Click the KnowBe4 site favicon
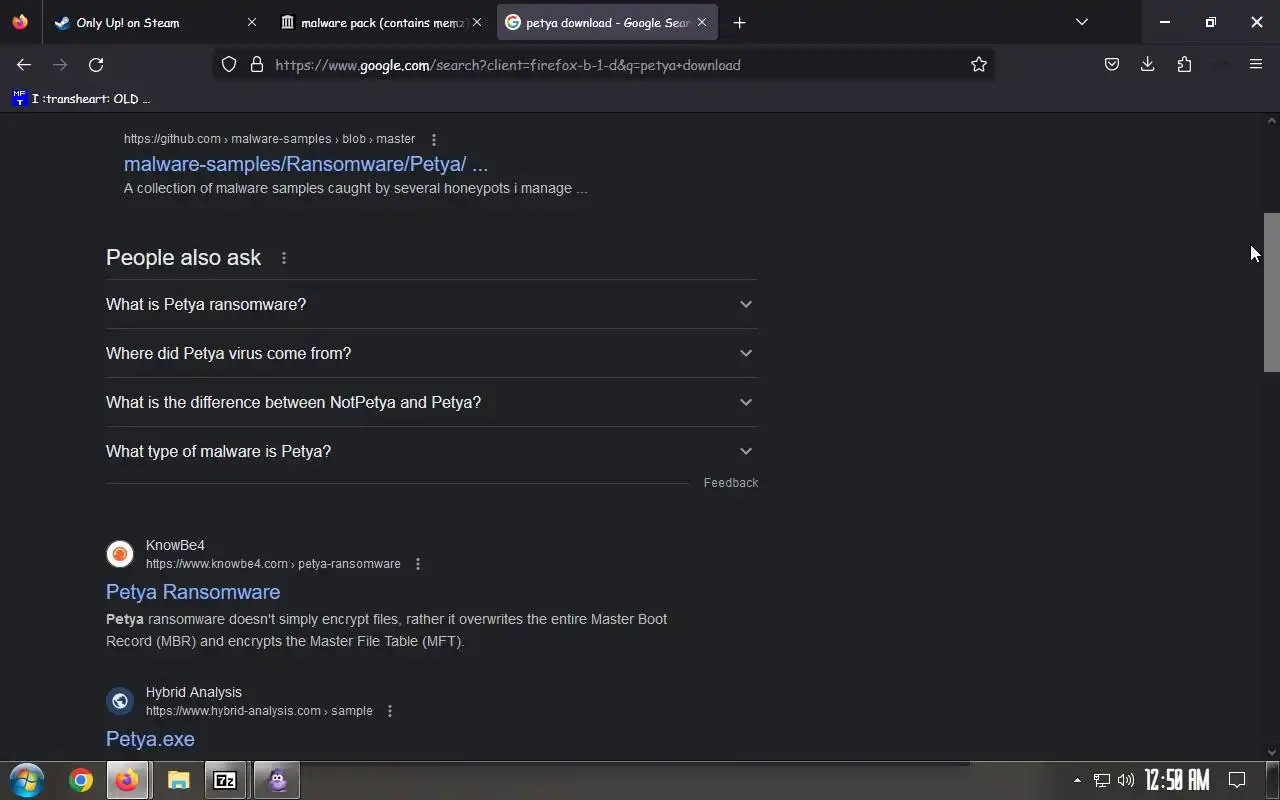Screen dimensions: 1280x800 120,554
